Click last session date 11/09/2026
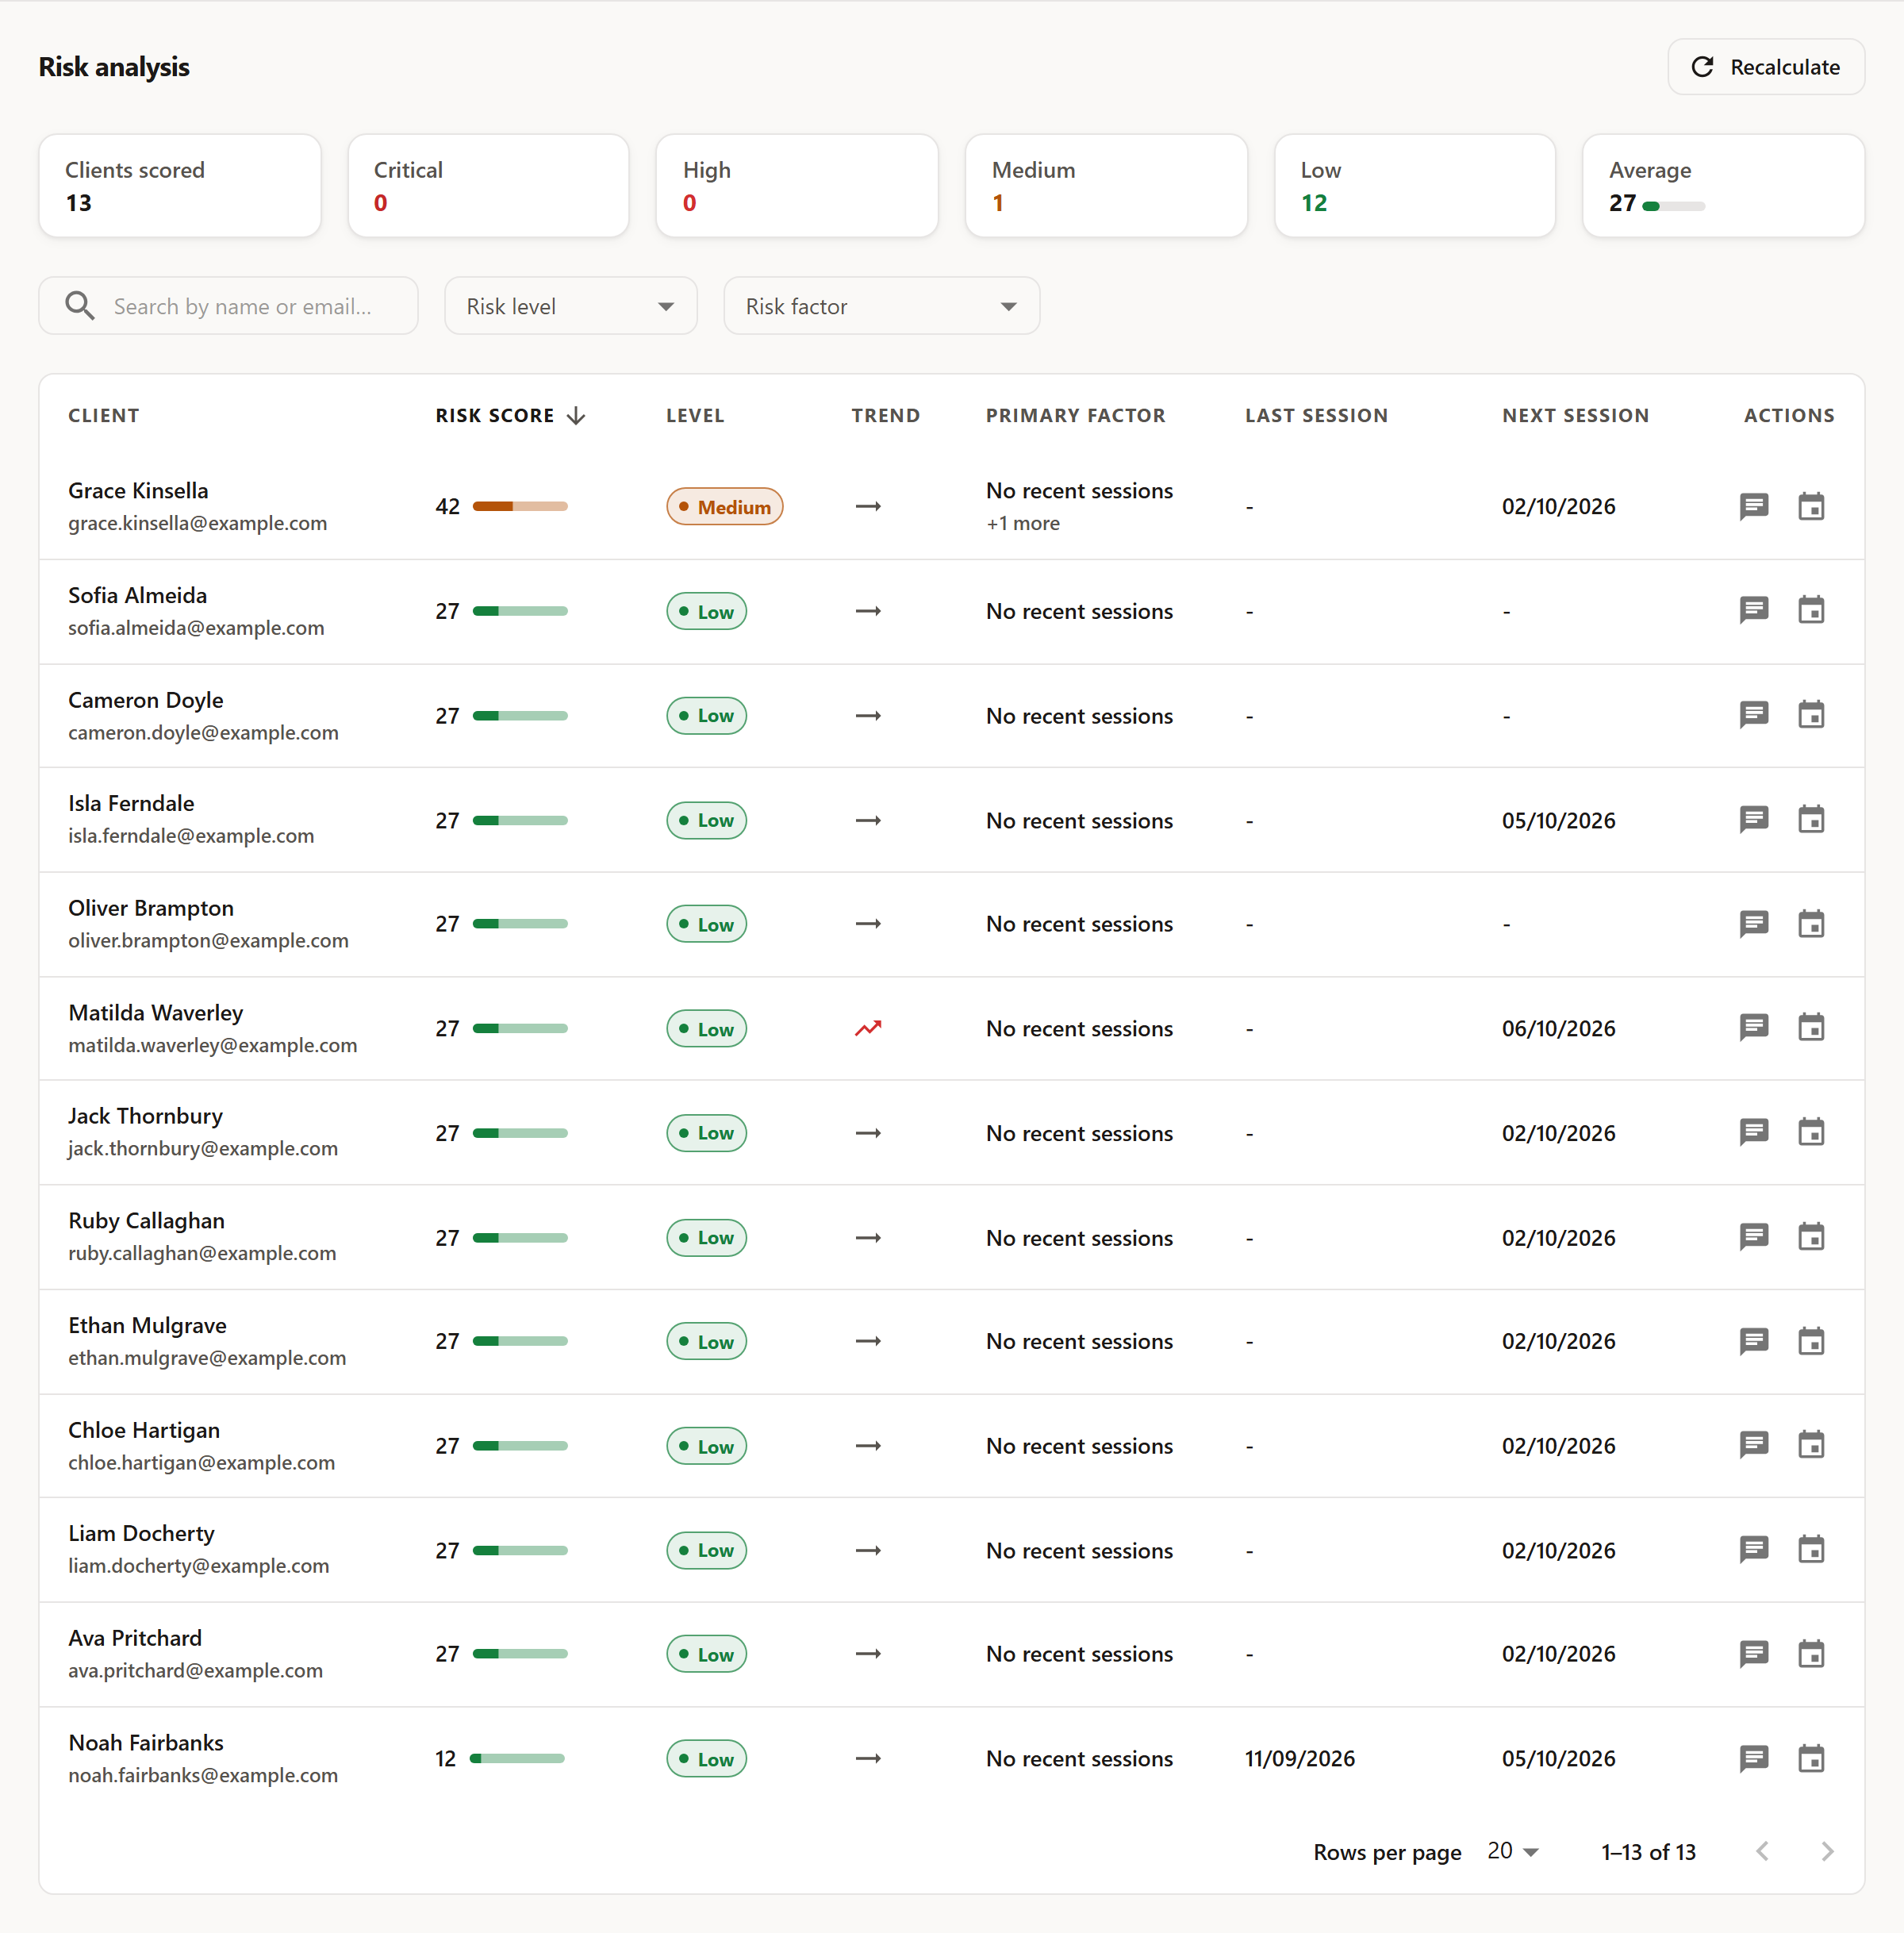Viewport: 1904px width, 1933px height. [x=1299, y=1758]
